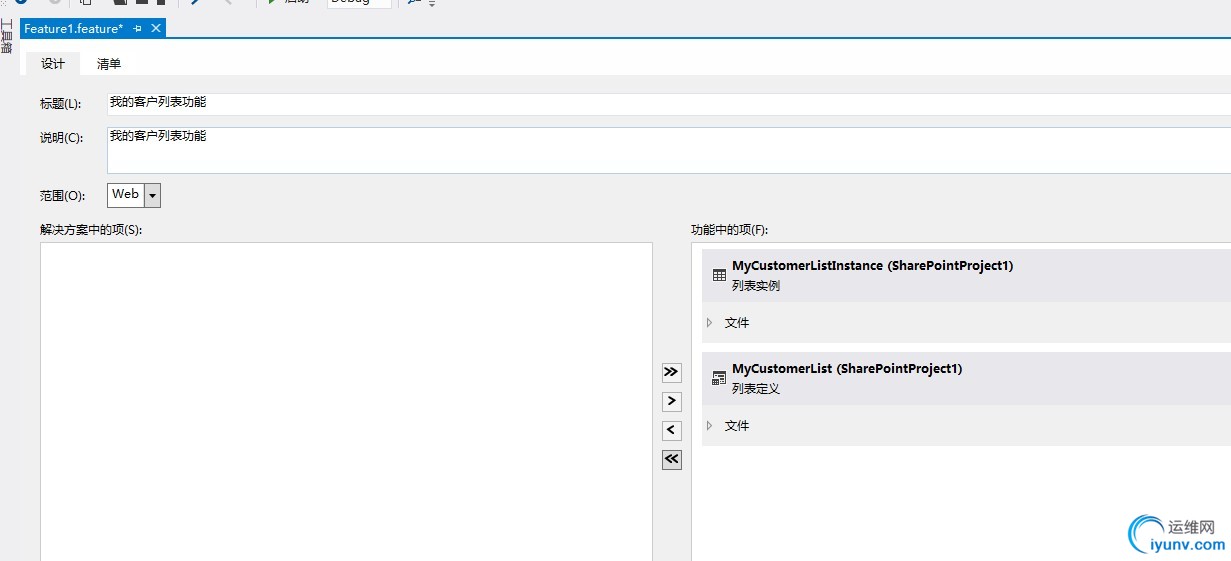Remove selected item with the < button
1231x561 pixels.
point(671,430)
